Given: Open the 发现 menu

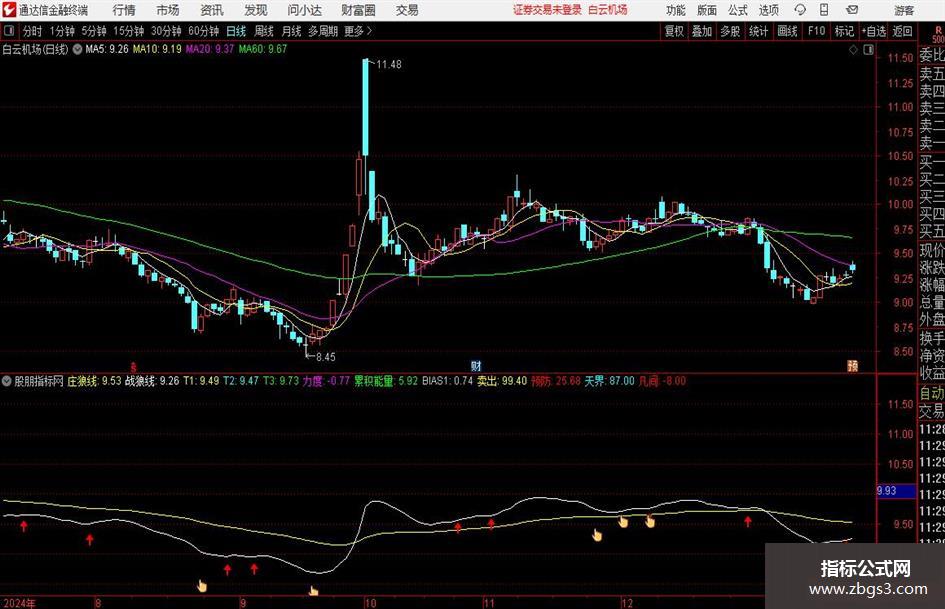Looking at the screenshot, I should (x=256, y=10).
